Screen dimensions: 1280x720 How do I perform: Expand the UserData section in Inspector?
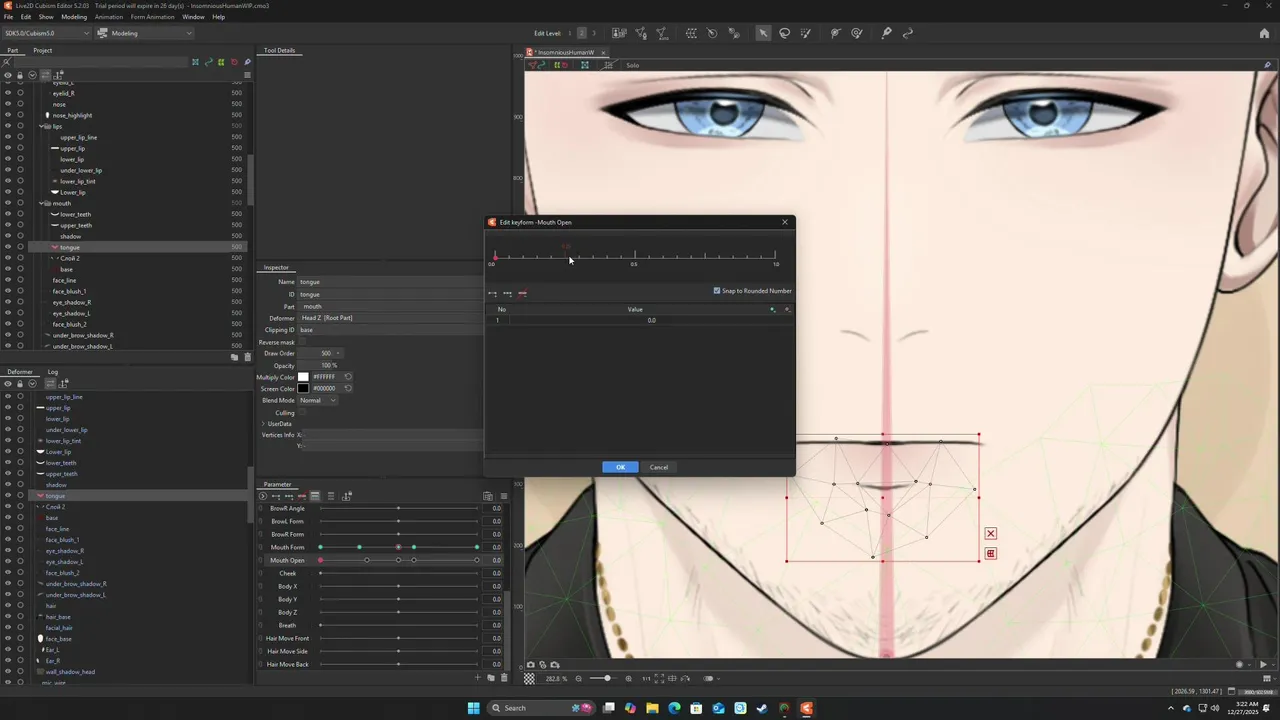264,424
